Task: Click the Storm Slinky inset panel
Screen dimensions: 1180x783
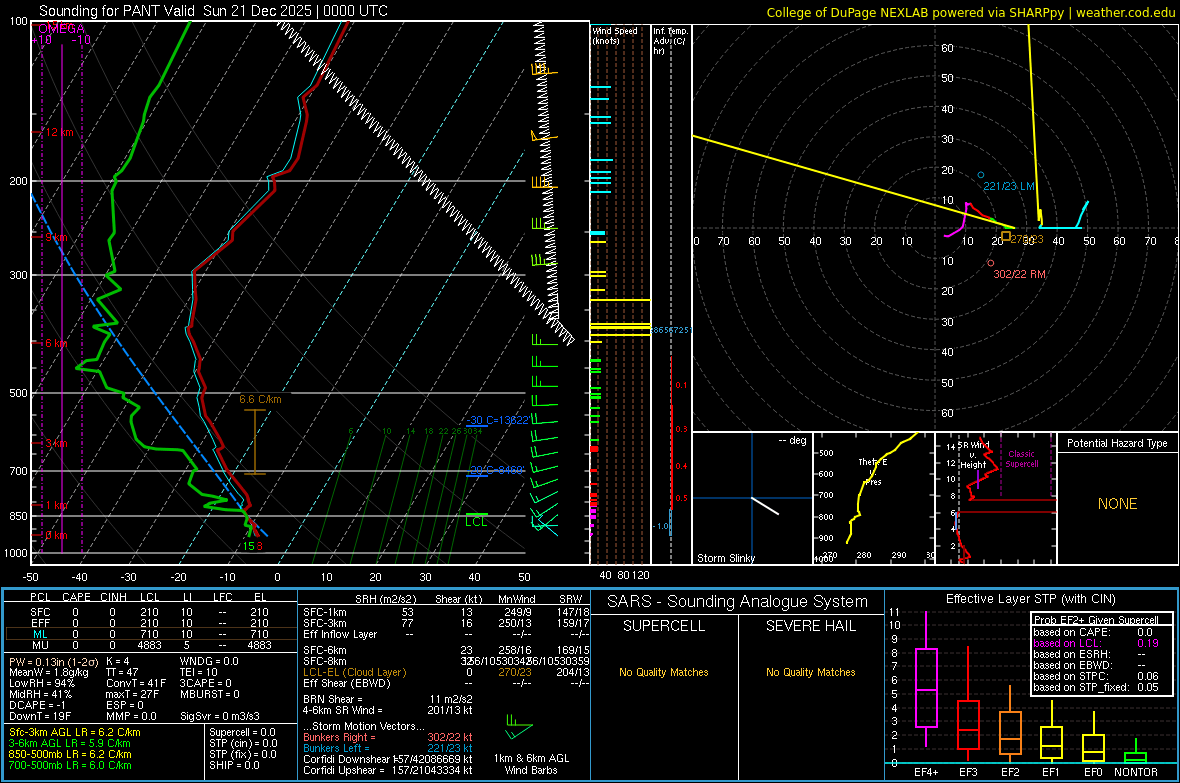Action: pos(752,498)
